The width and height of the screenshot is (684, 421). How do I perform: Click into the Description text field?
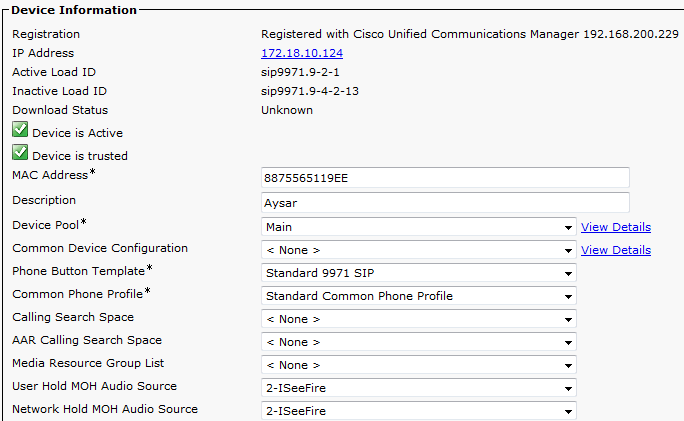[x=445, y=202]
